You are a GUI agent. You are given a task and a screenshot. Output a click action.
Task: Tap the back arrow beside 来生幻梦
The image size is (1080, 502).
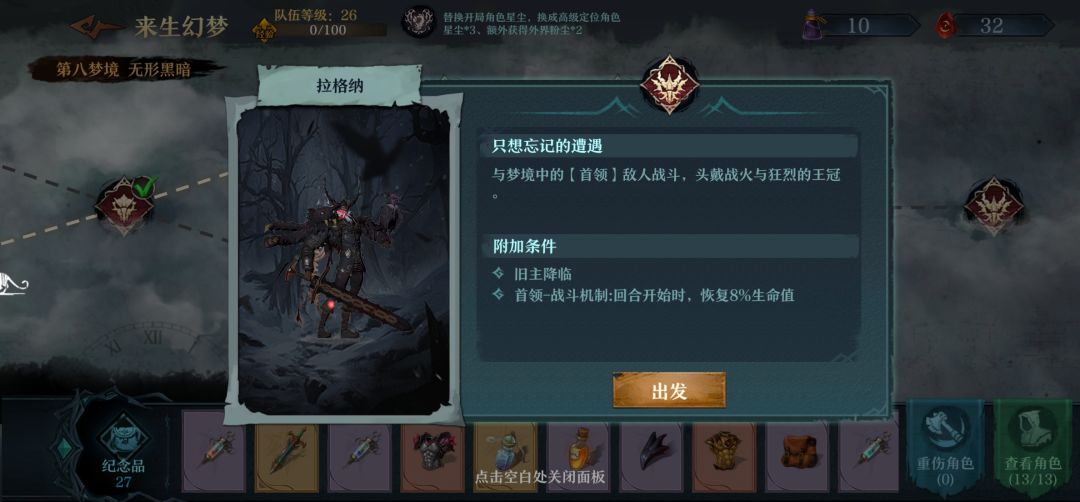click(96, 27)
